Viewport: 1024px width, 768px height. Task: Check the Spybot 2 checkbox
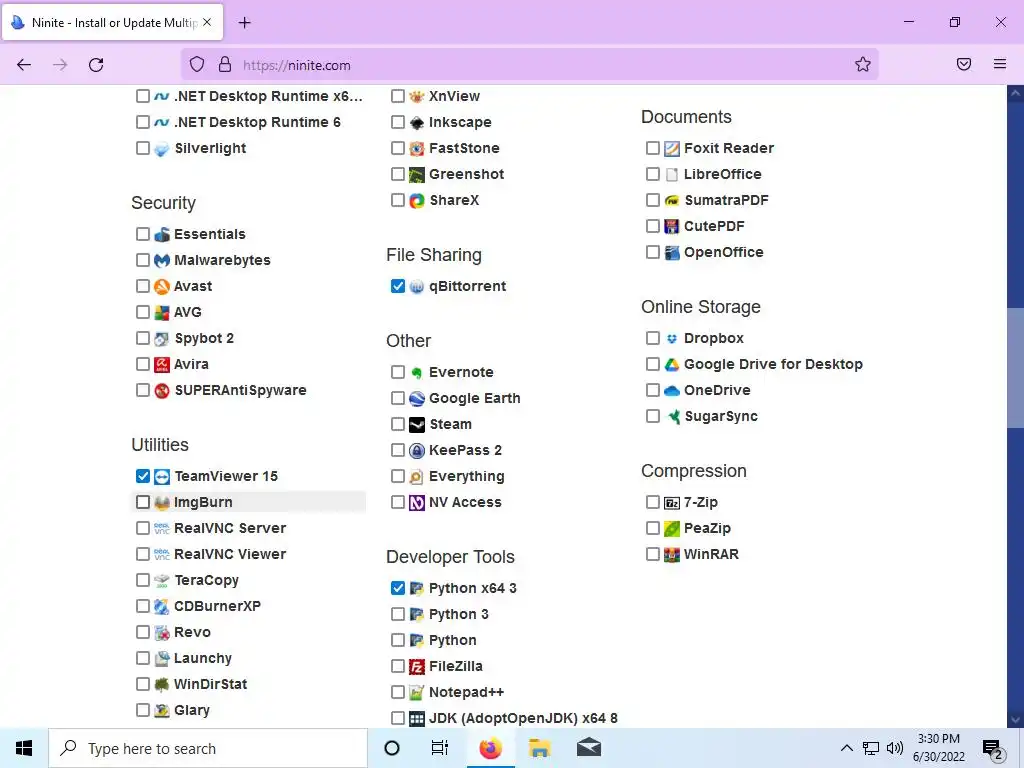pyautogui.click(x=143, y=338)
